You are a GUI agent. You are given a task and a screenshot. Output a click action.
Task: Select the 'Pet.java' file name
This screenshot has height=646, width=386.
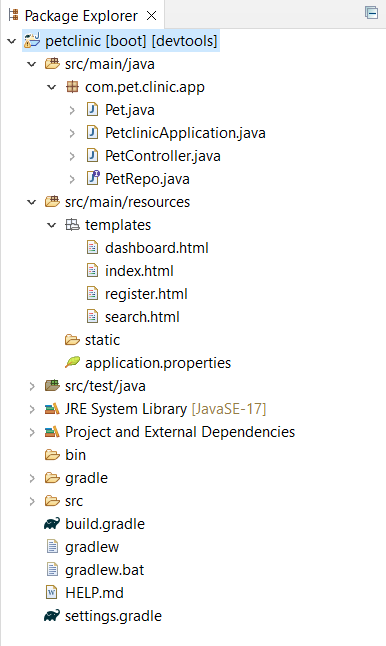pyautogui.click(x=130, y=110)
